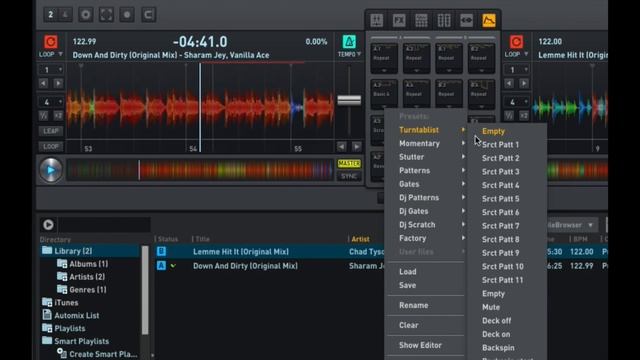Nudge deck A pitch bend left
The height and width of the screenshot is (360, 640).
(x=342, y=147)
